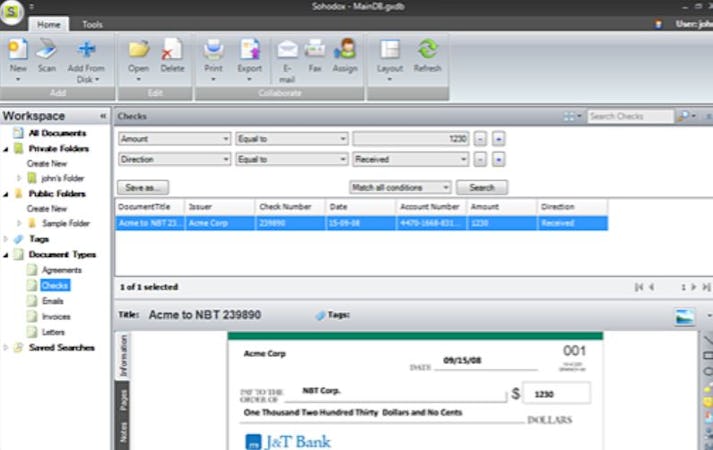
Task: Click the Export icon
Action: coord(250,50)
